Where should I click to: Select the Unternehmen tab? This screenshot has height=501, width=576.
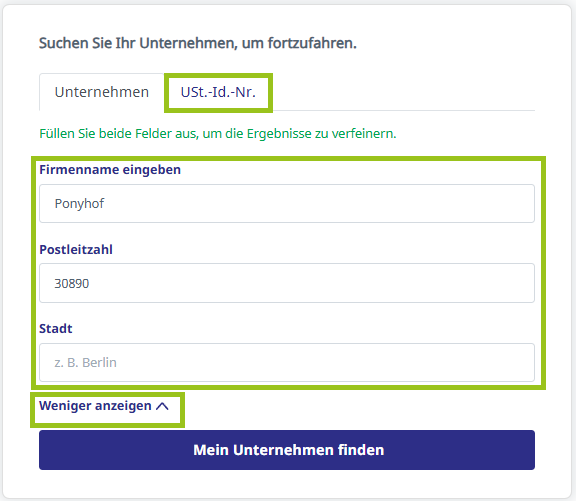point(102,92)
